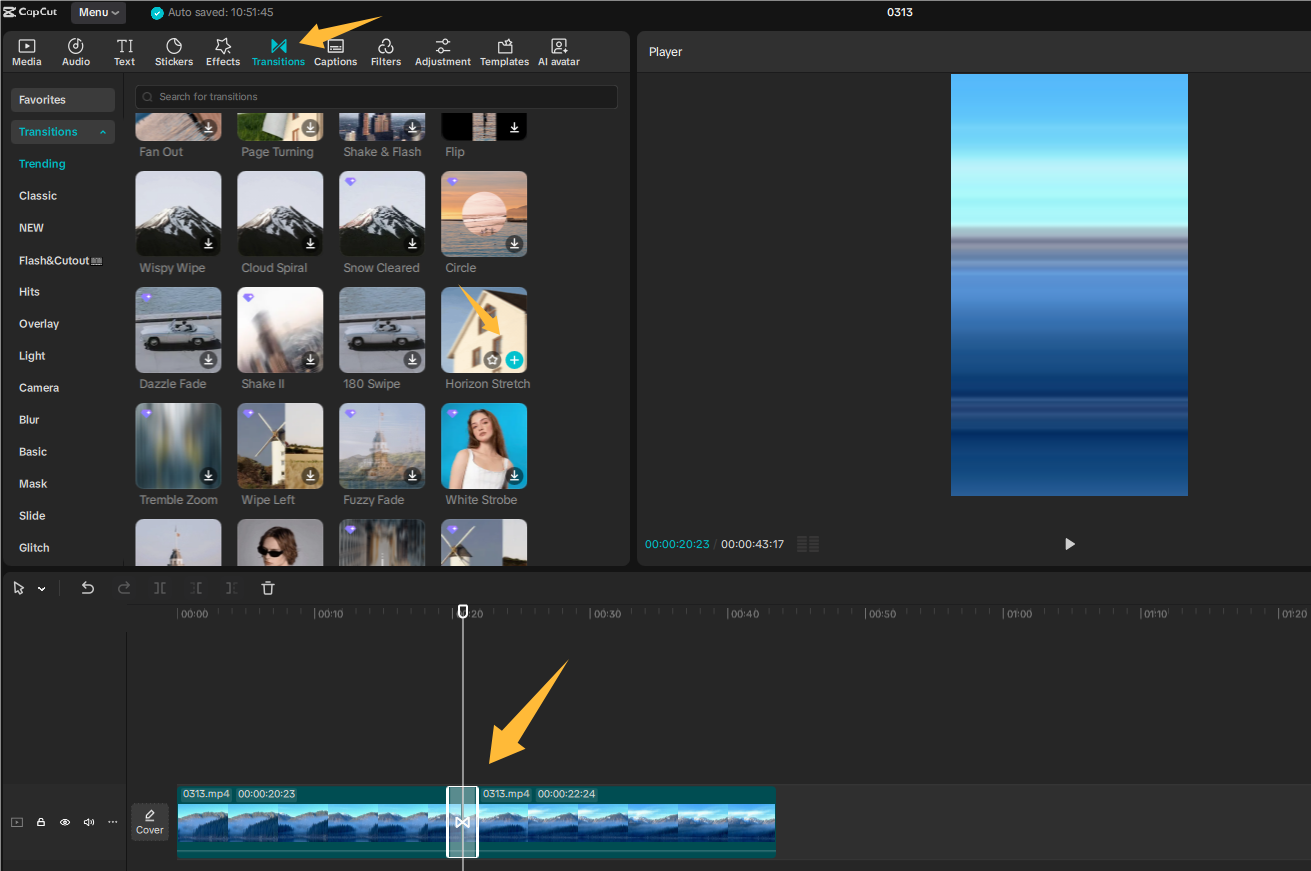Open the Templates panel
Viewport: 1311px width, 871px height.
pos(504,51)
